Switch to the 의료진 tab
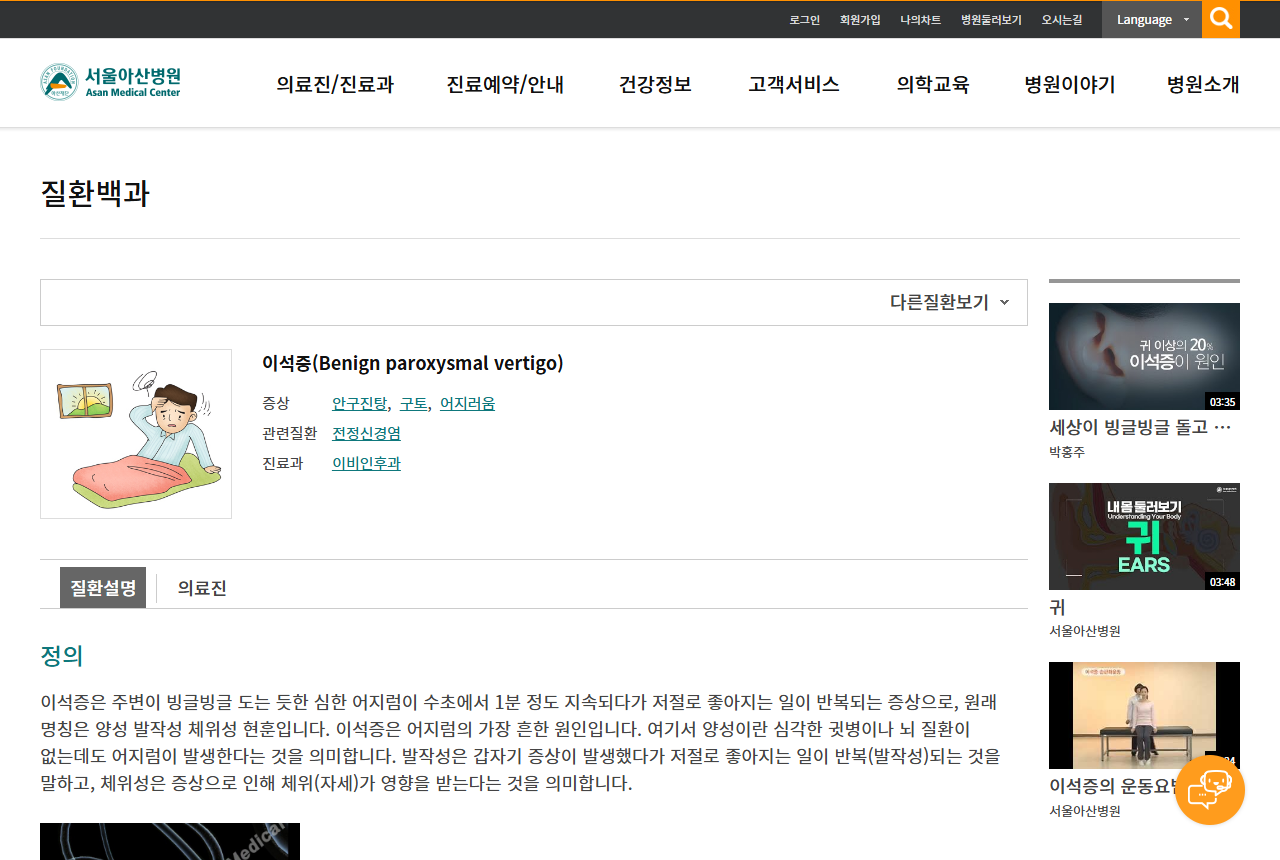This screenshot has height=860, width=1280. click(202, 588)
